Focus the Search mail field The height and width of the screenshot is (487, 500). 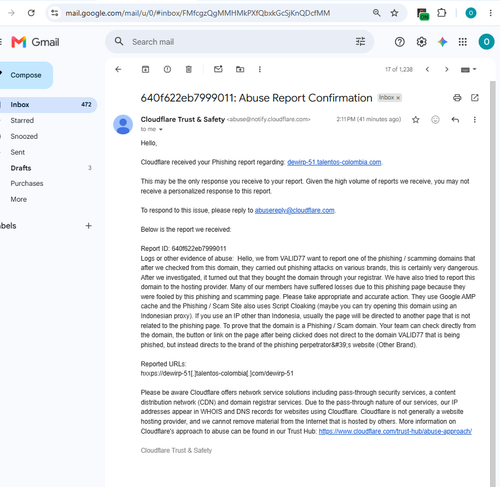(239, 42)
